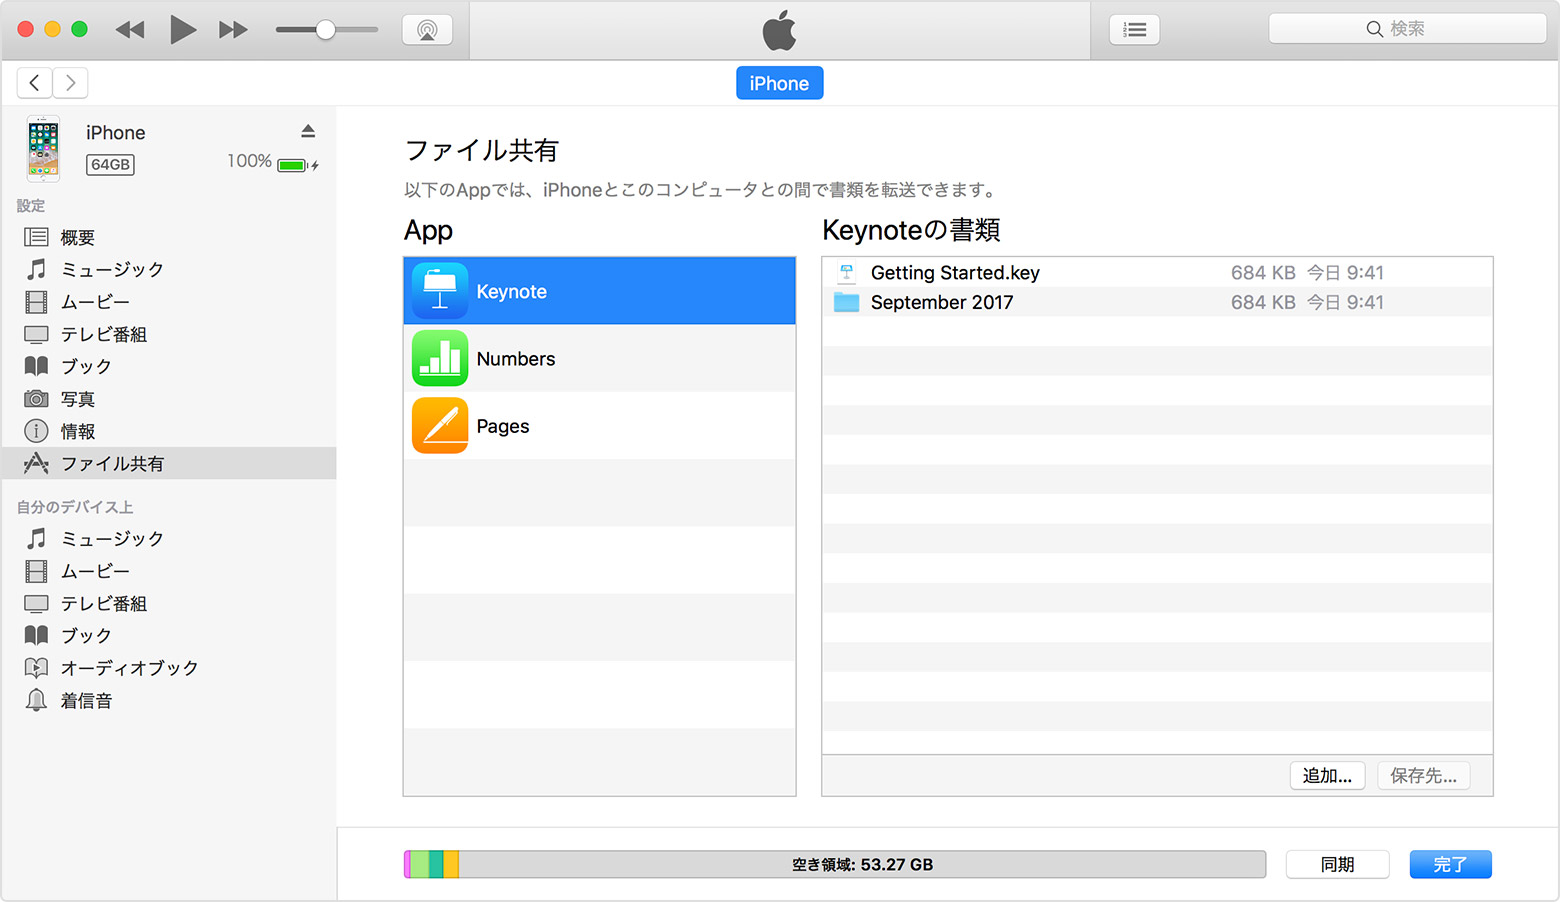The width and height of the screenshot is (1560, 902).
Task: Select the September 2017 folder
Action: [x=1157, y=302]
